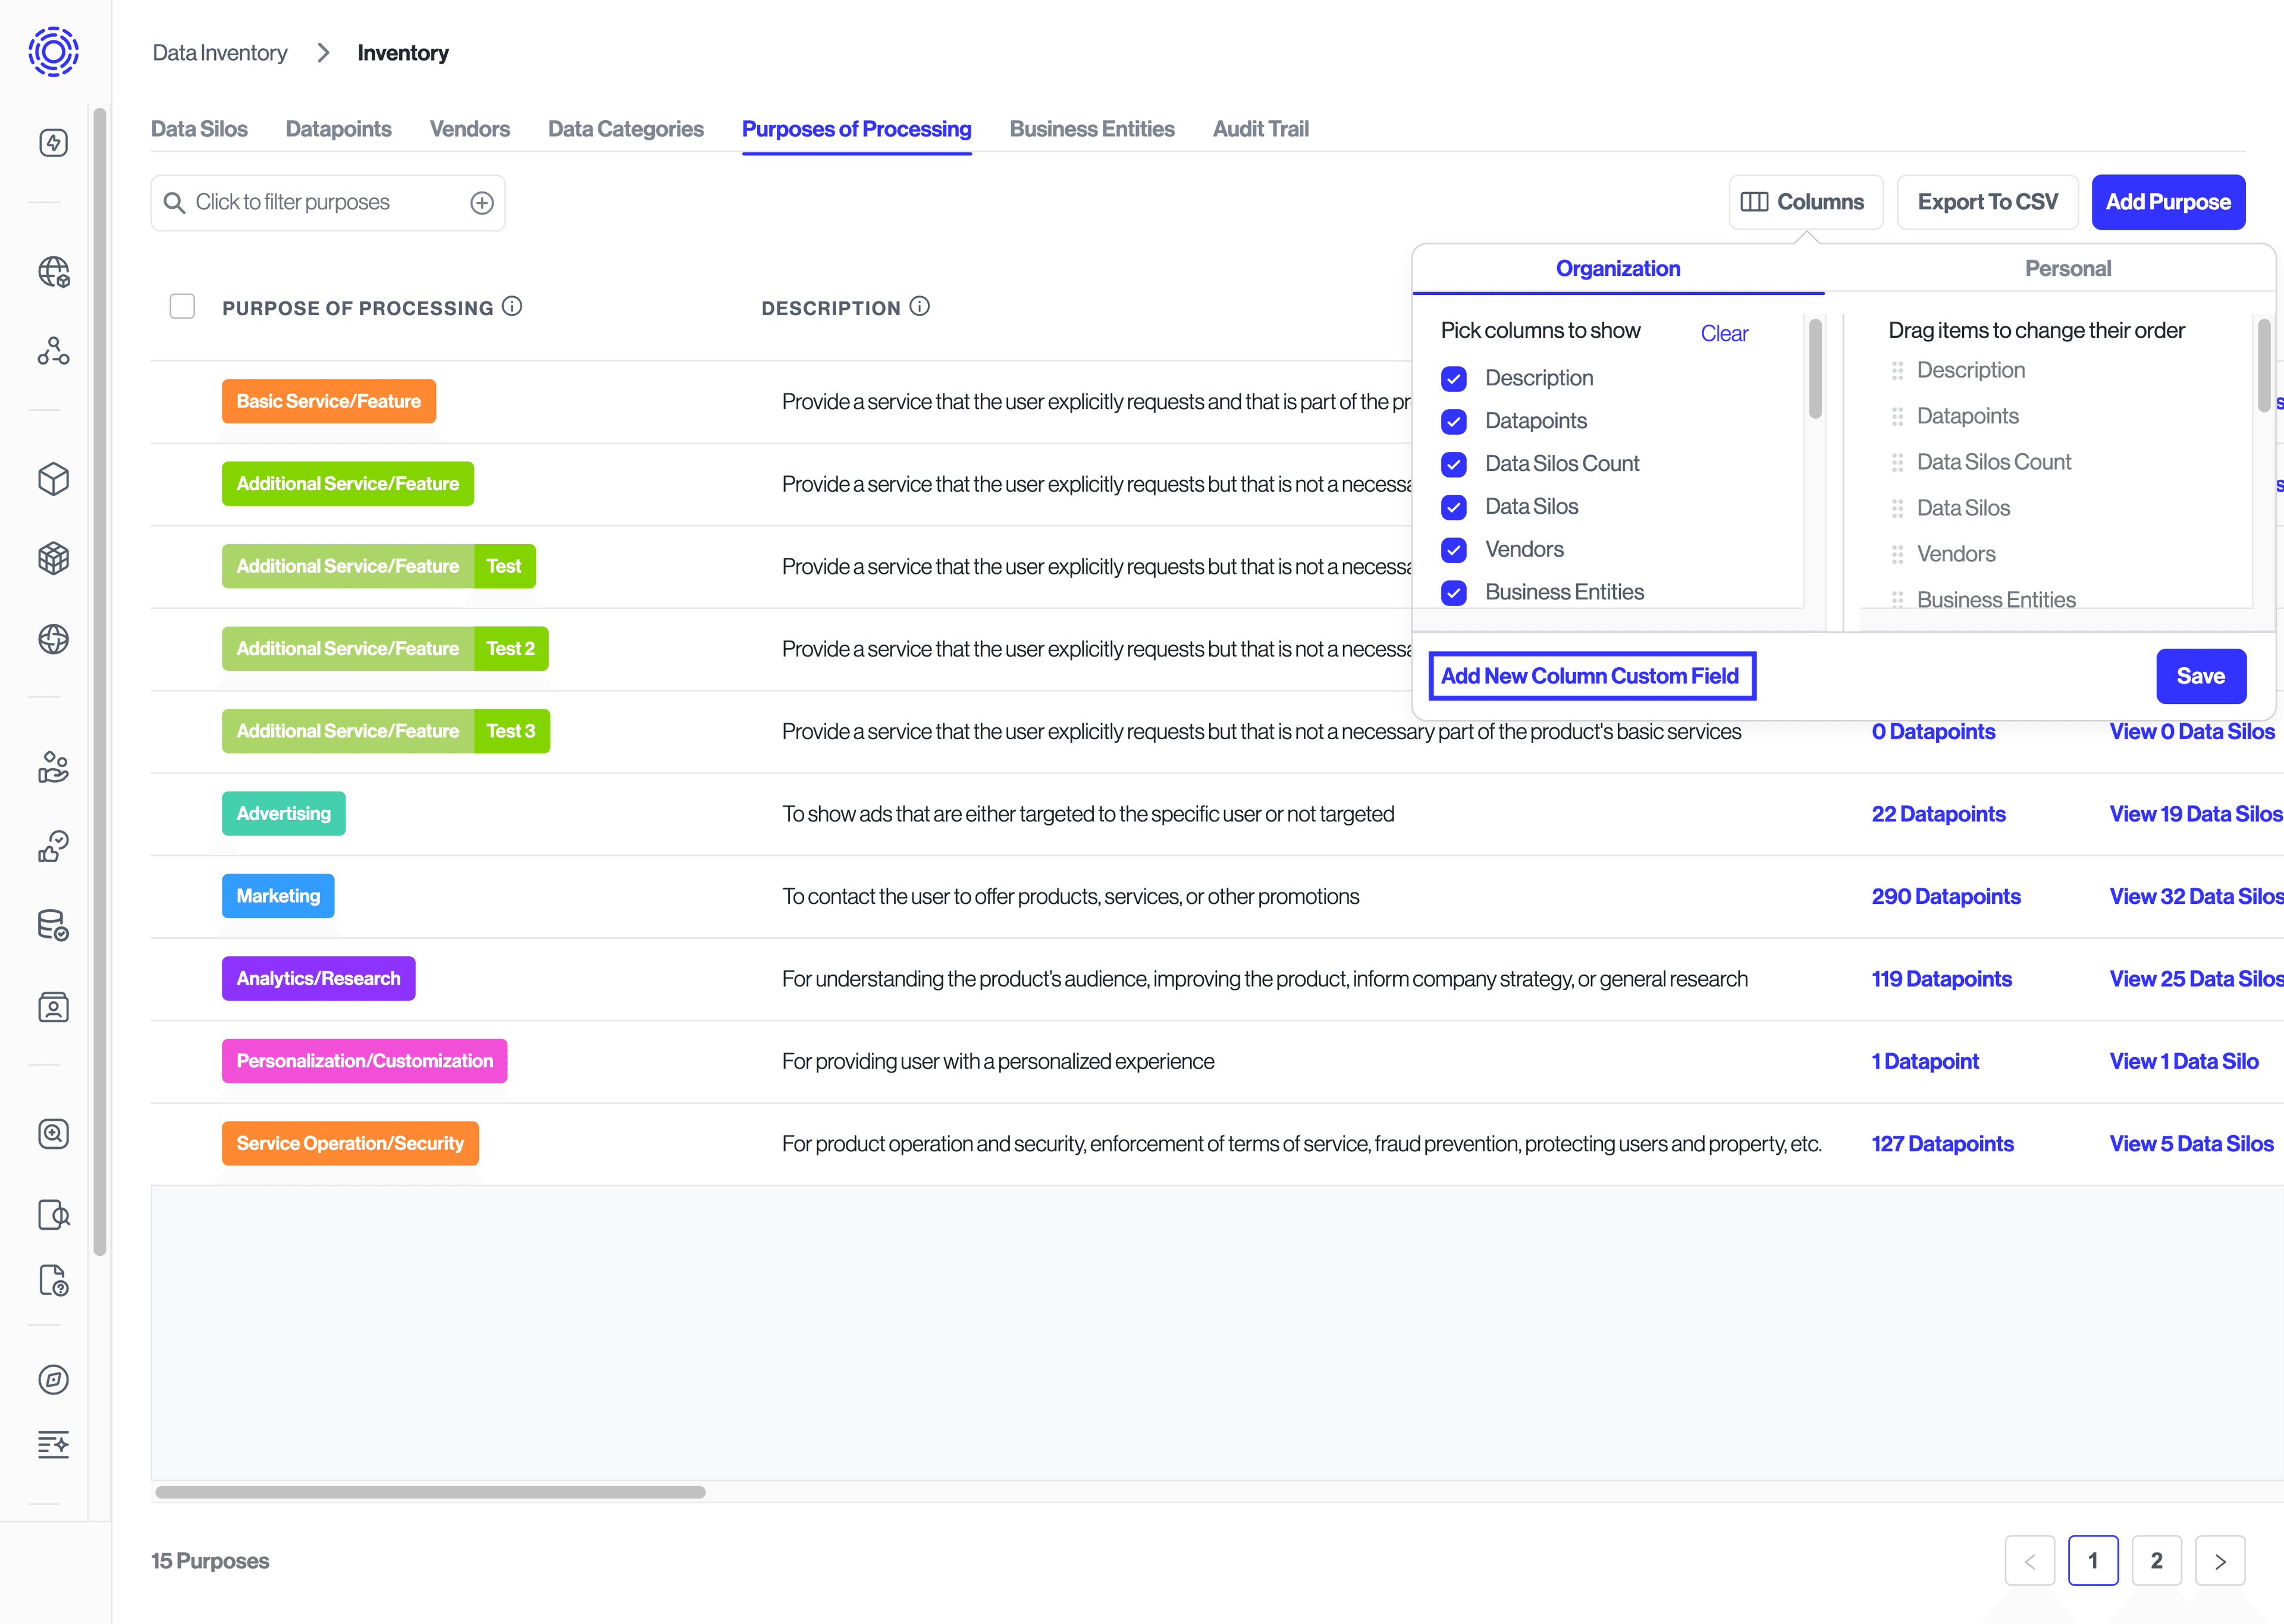The width and height of the screenshot is (2284, 1624).
Task: Click the Add Purpose button
Action: click(x=2168, y=201)
